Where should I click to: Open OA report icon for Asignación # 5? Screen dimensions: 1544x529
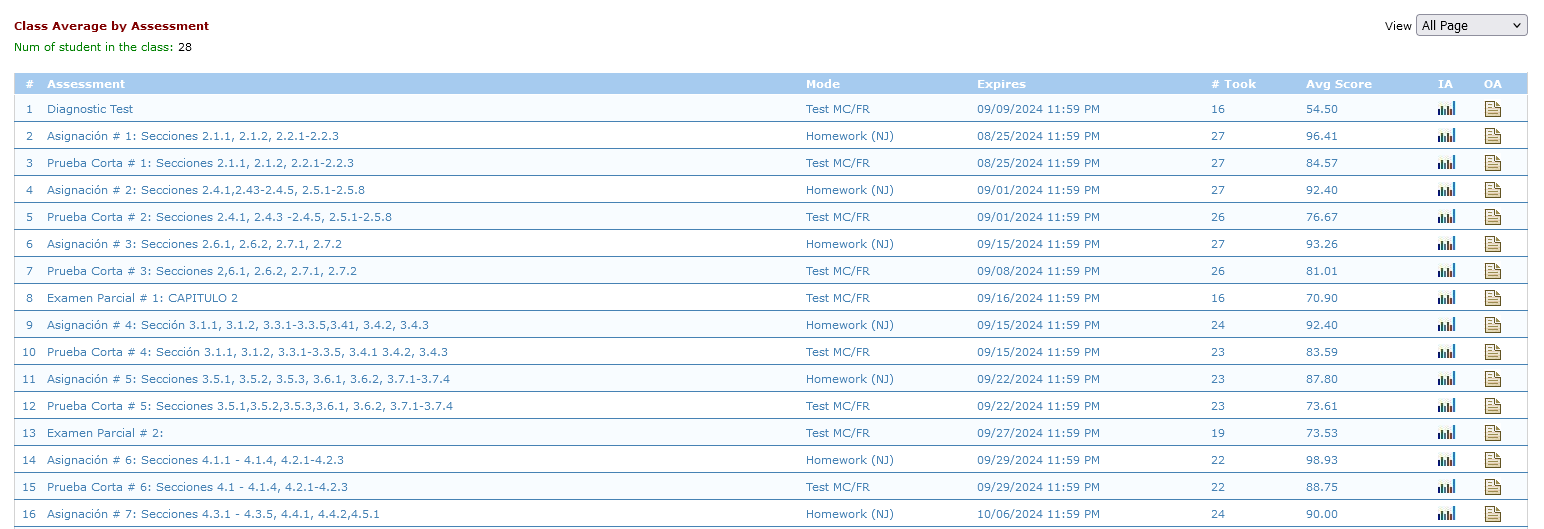coord(1493,379)
